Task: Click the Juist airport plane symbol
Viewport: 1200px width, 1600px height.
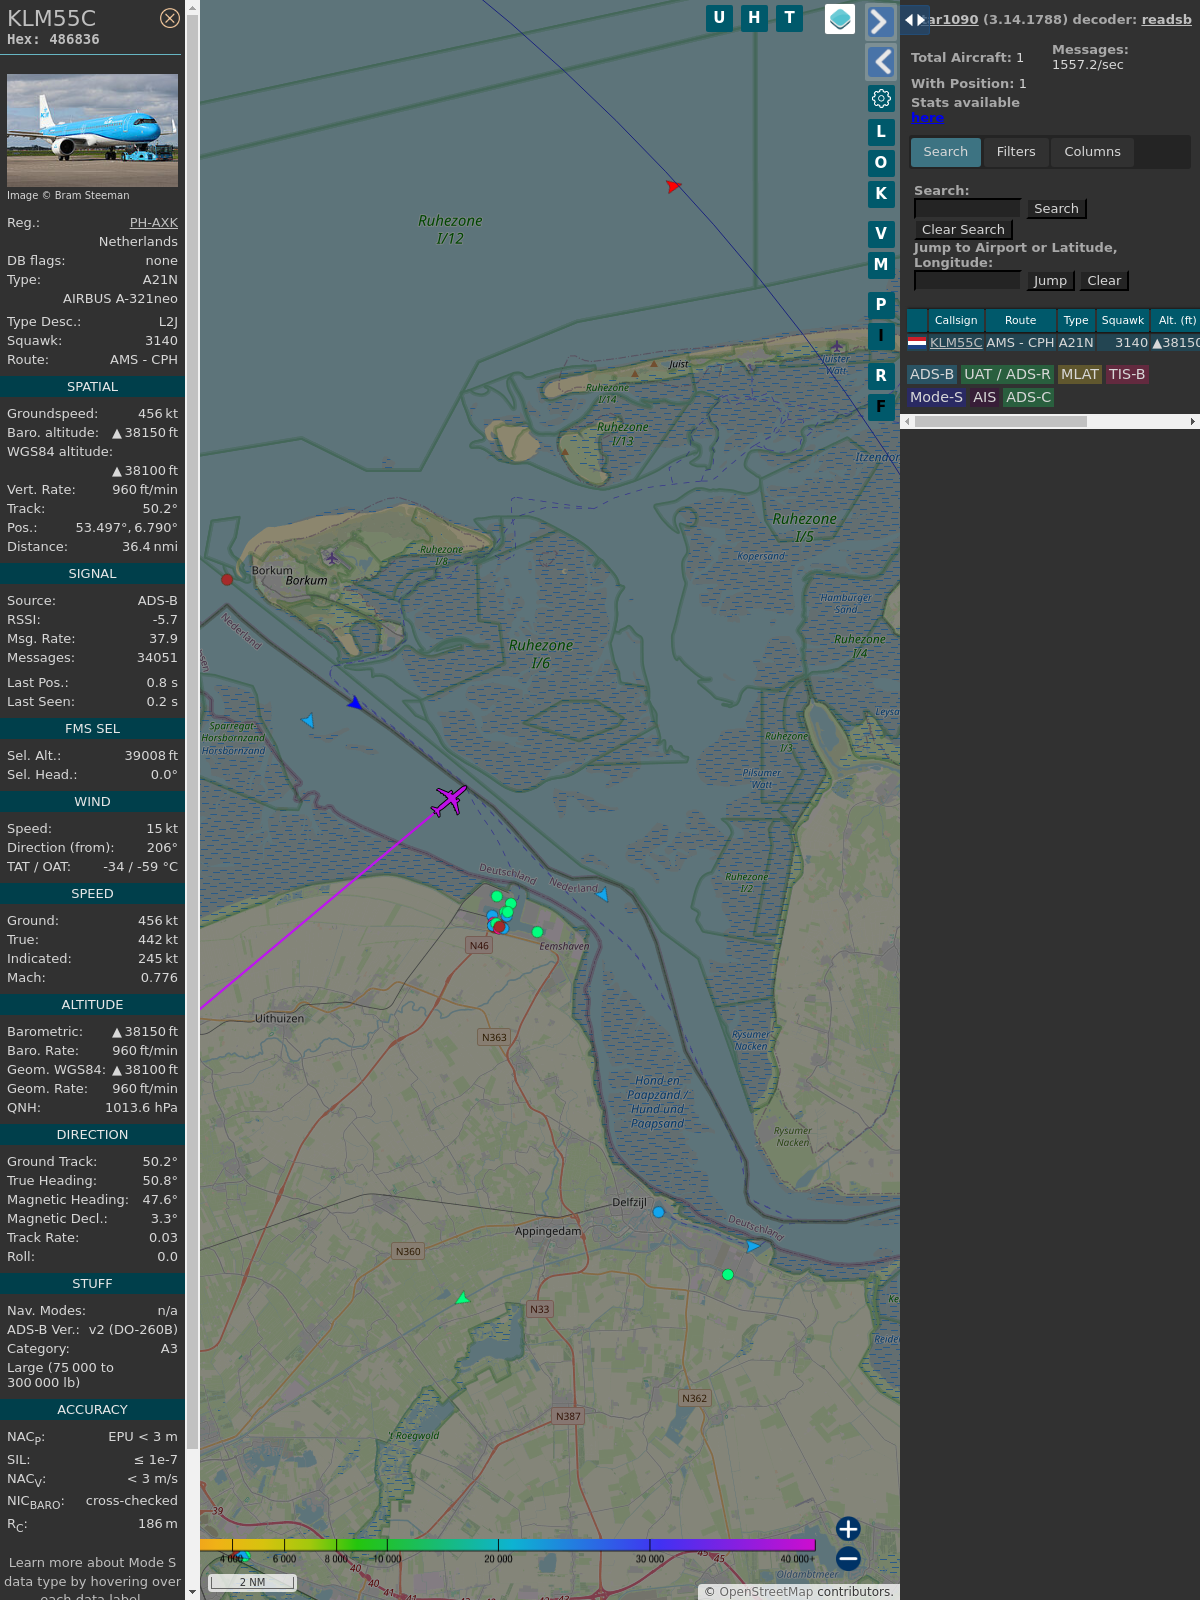Action: click(837, 347)
